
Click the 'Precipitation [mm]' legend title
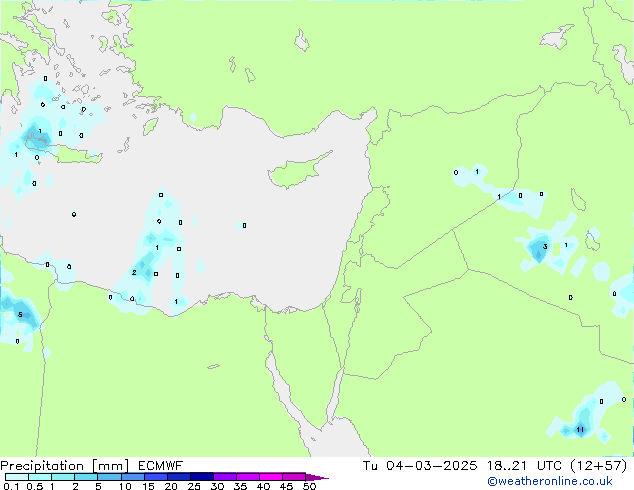tap(65, 466)
